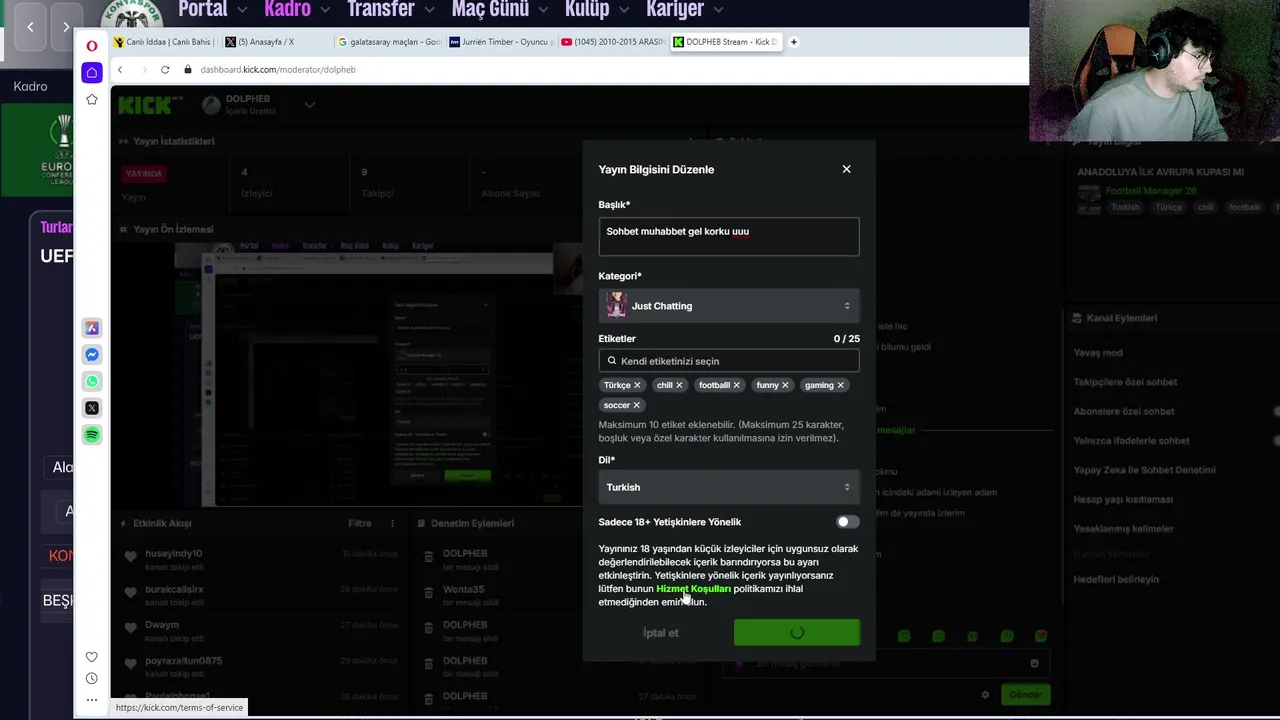Reload the Kick dashboard page
Screen dimensions: 1280x720
pyautogui.click(x=165, y=70)
